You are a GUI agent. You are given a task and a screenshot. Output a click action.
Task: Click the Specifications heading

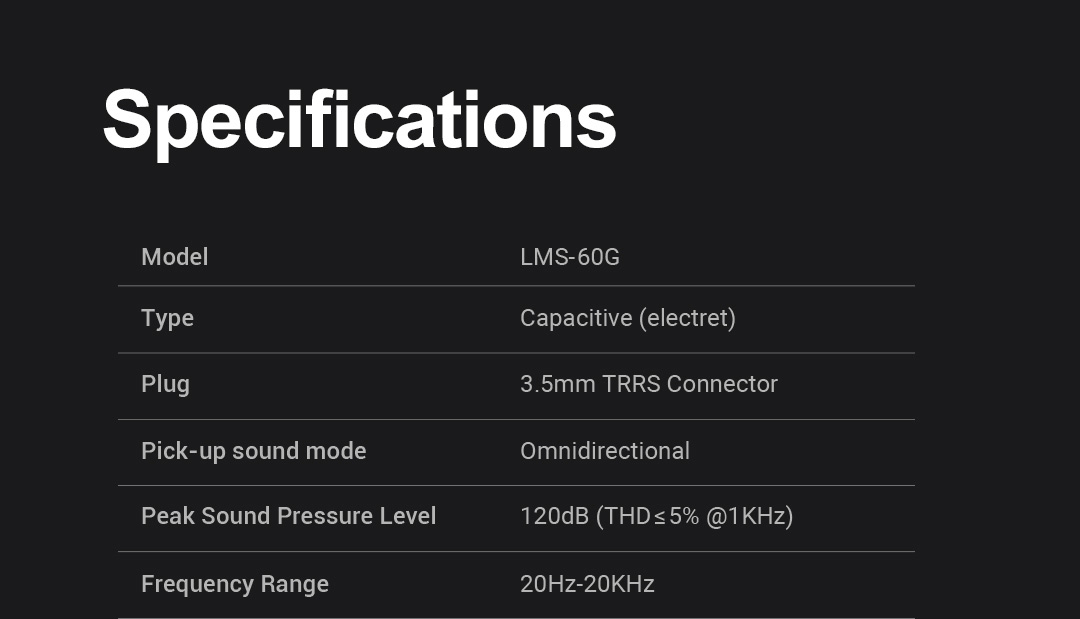point(359,119)
